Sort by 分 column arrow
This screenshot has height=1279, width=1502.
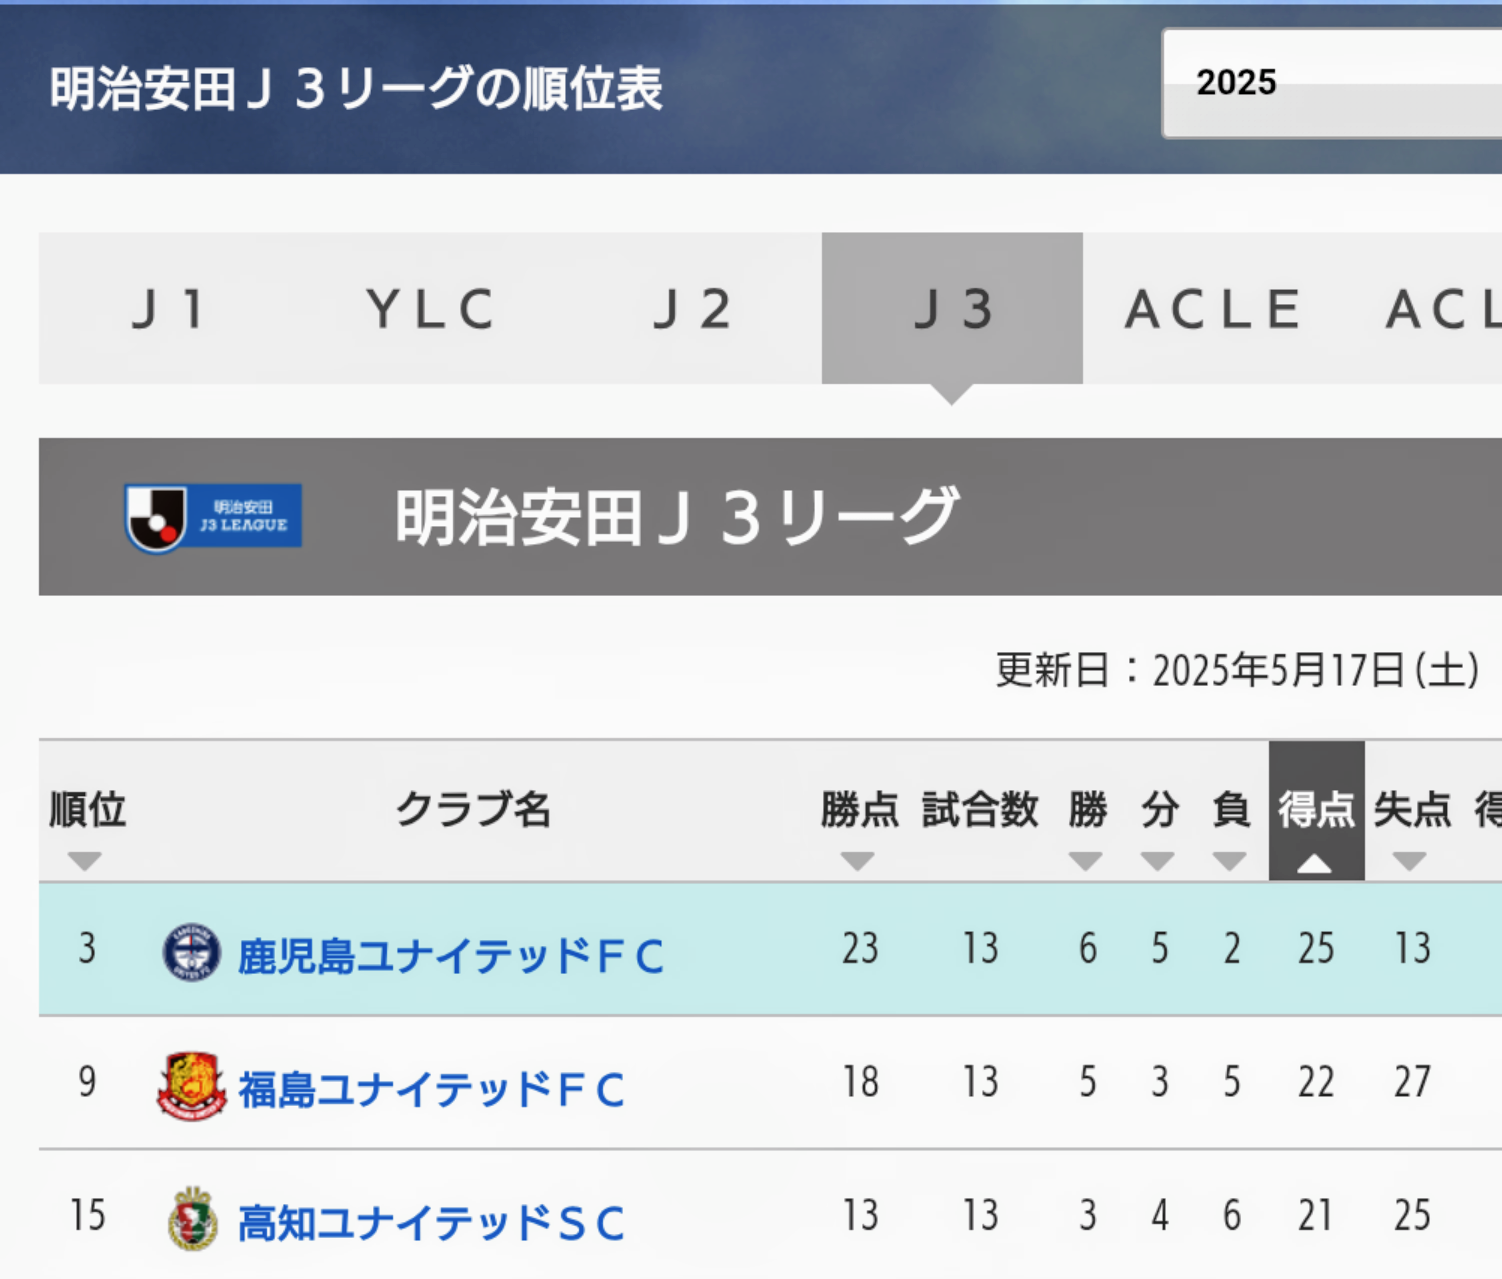pyautogui.click(x=1158, y=861)
